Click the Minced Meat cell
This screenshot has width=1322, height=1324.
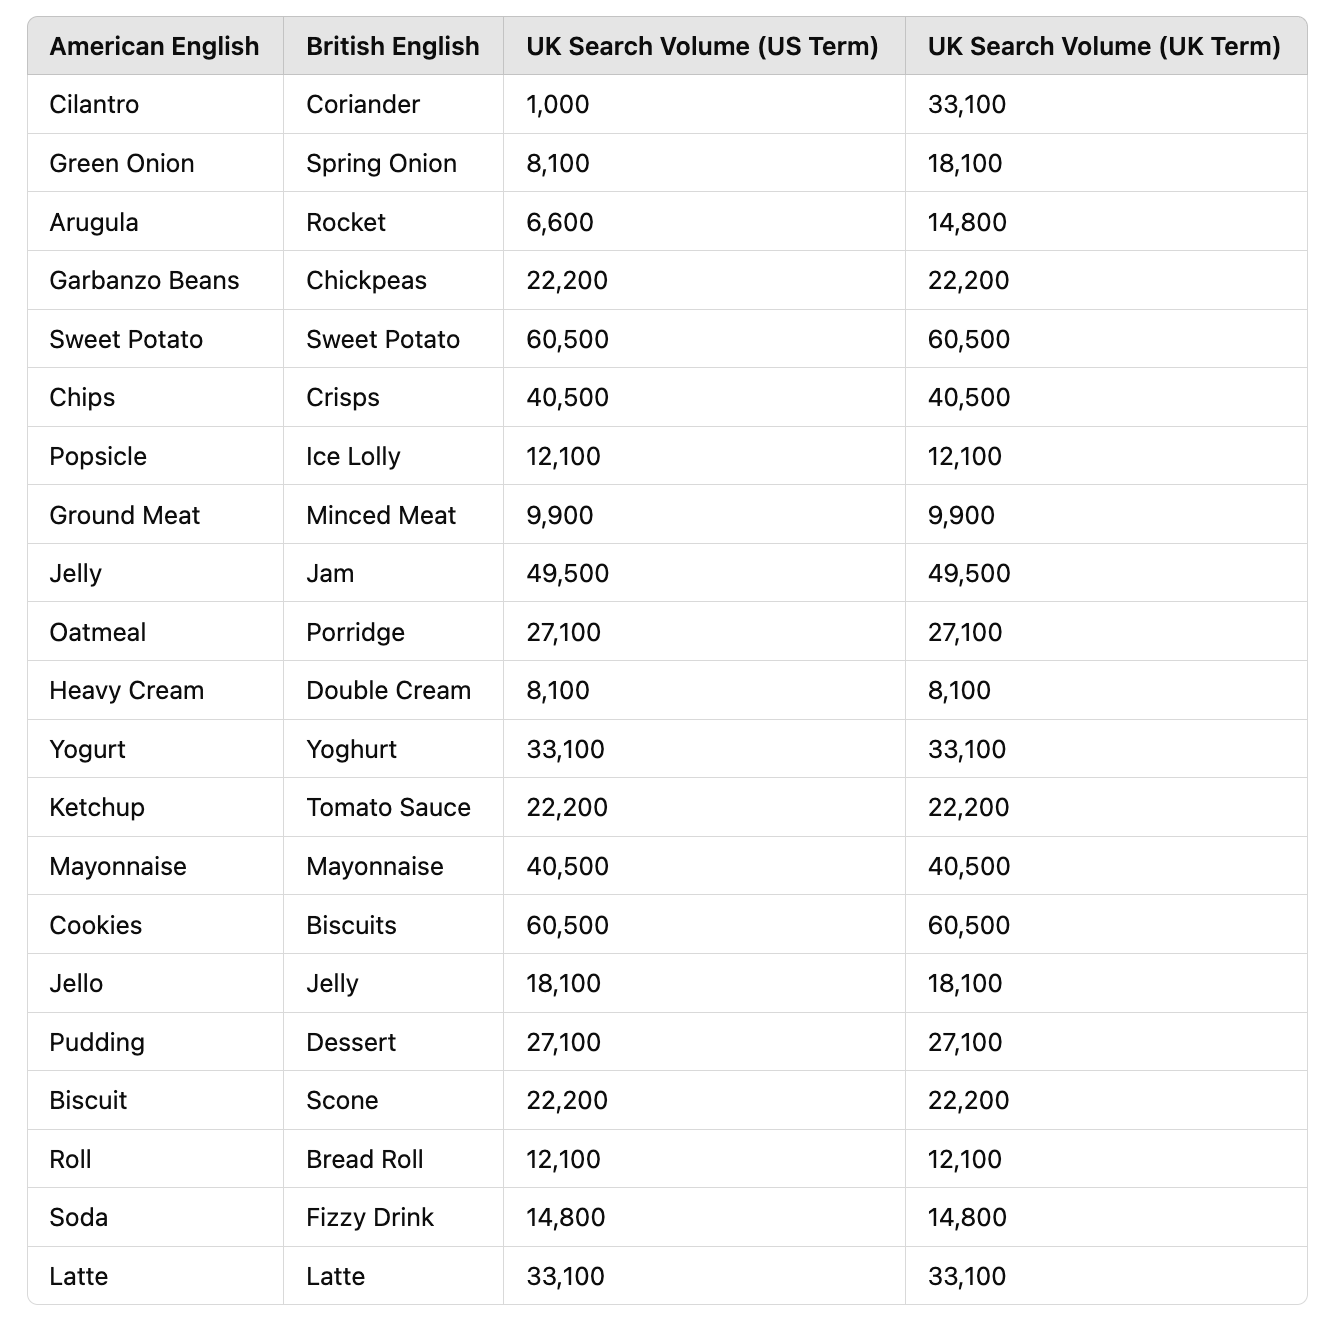click(x=381, y=515)
